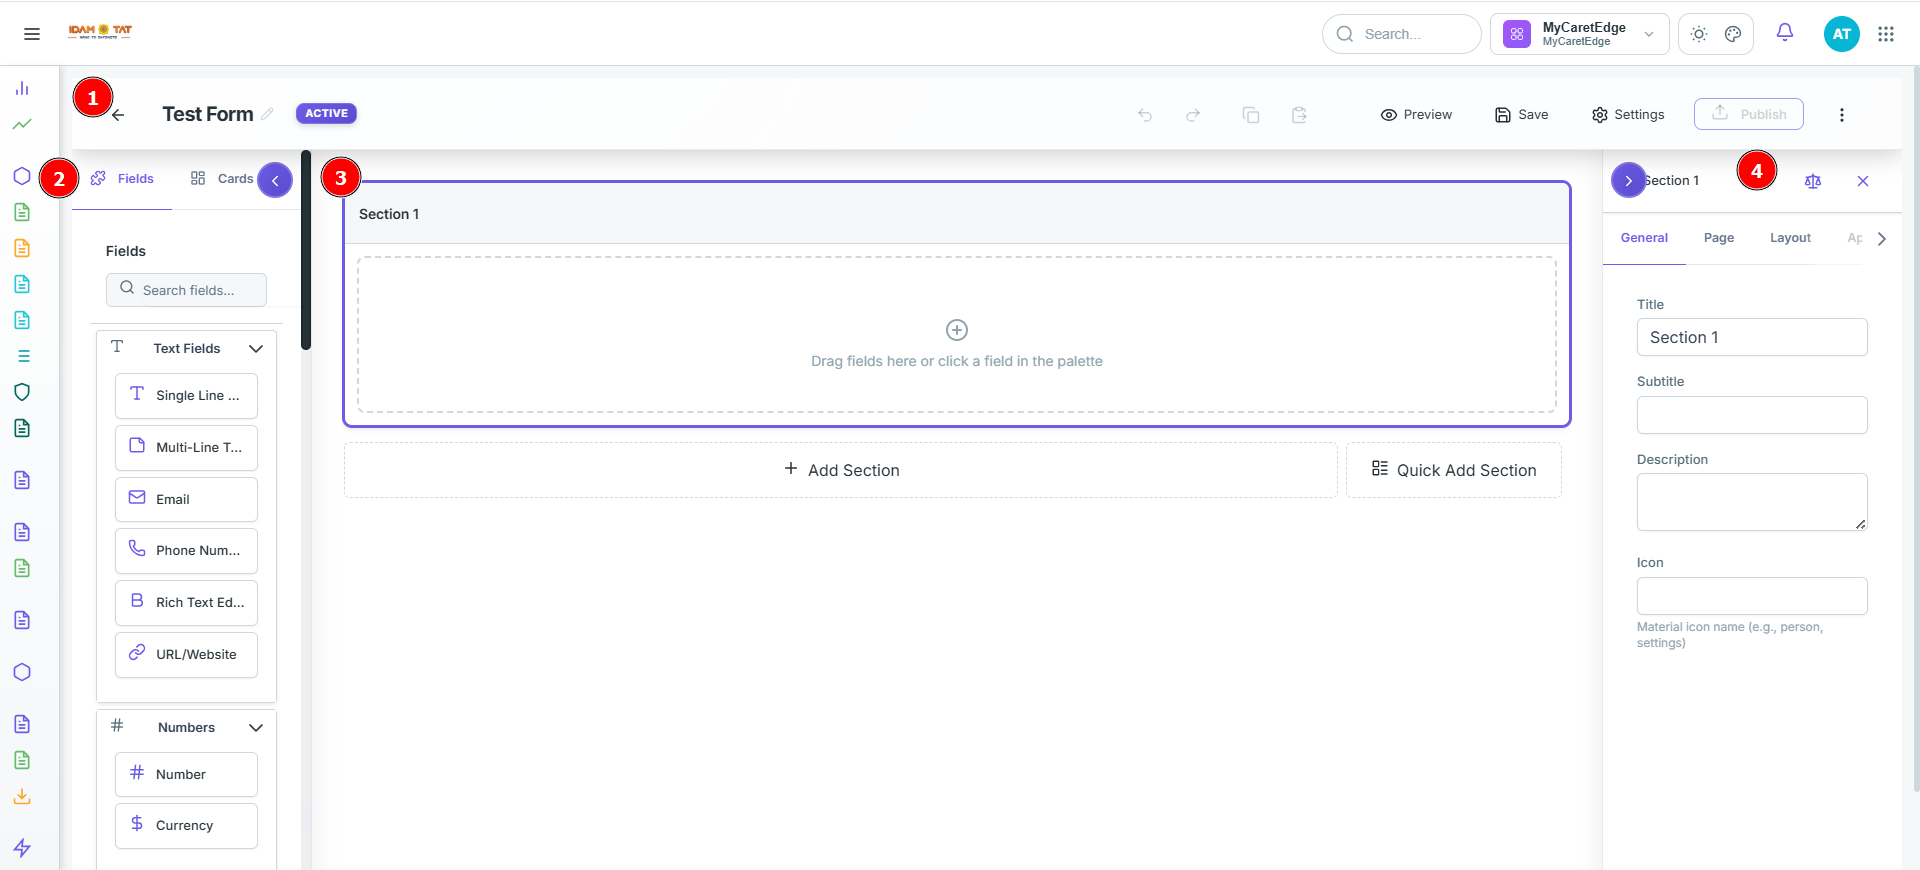
Task: Click the undo arrow
Action: [x=1145, y=115]
